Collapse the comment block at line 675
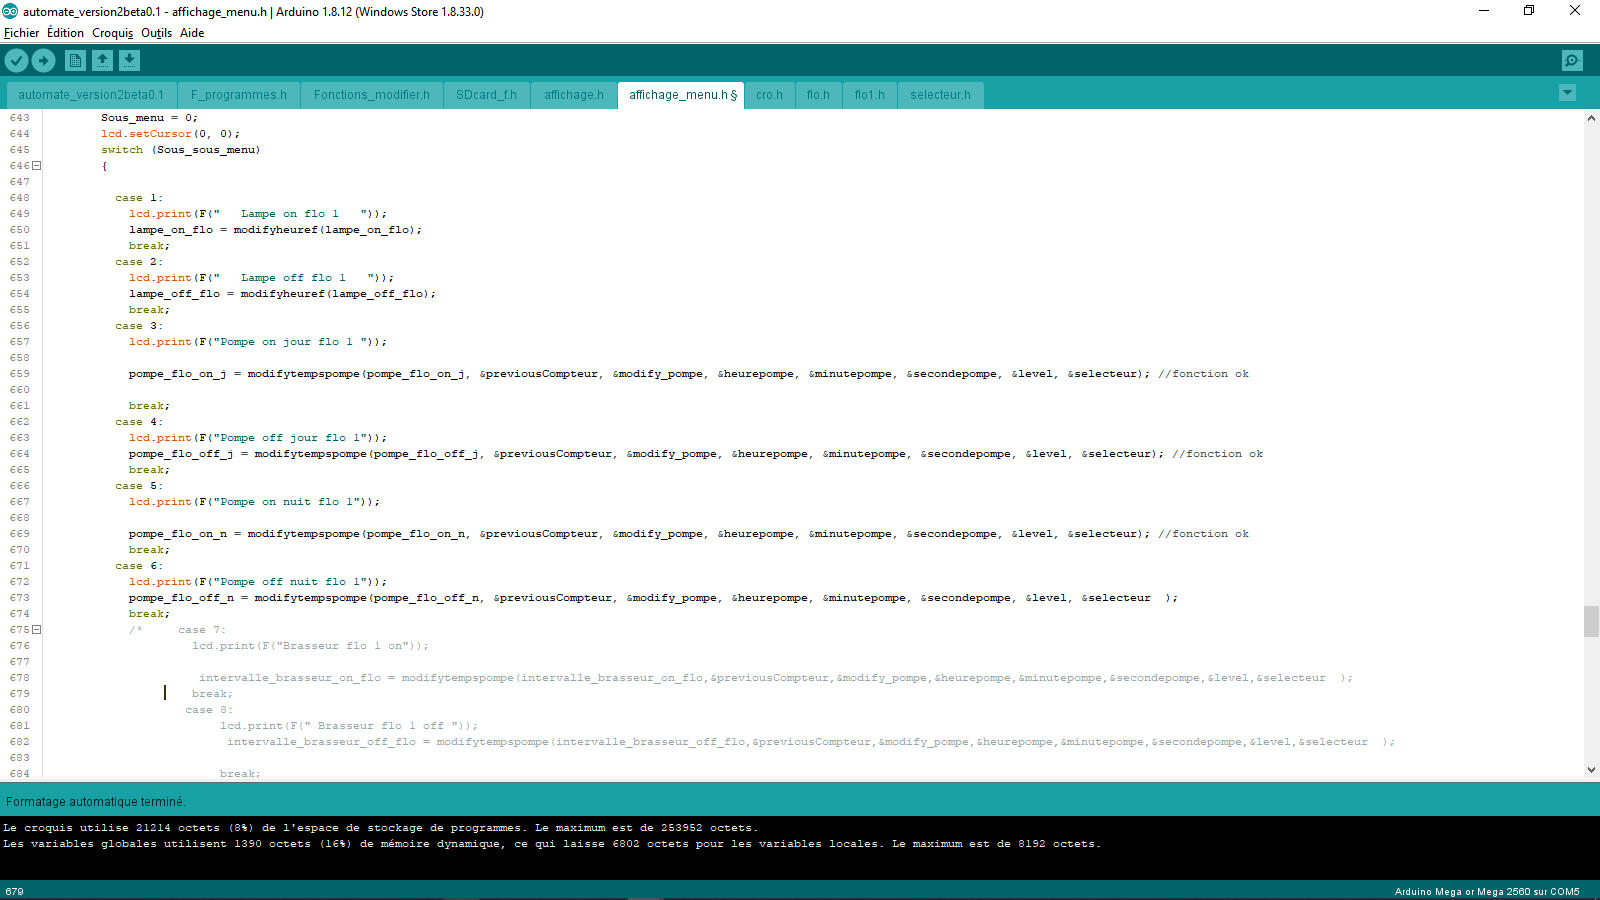Image resolution: width=1600 pixels, height=900 pixels. pyautogui.click(x=37, y=630)
